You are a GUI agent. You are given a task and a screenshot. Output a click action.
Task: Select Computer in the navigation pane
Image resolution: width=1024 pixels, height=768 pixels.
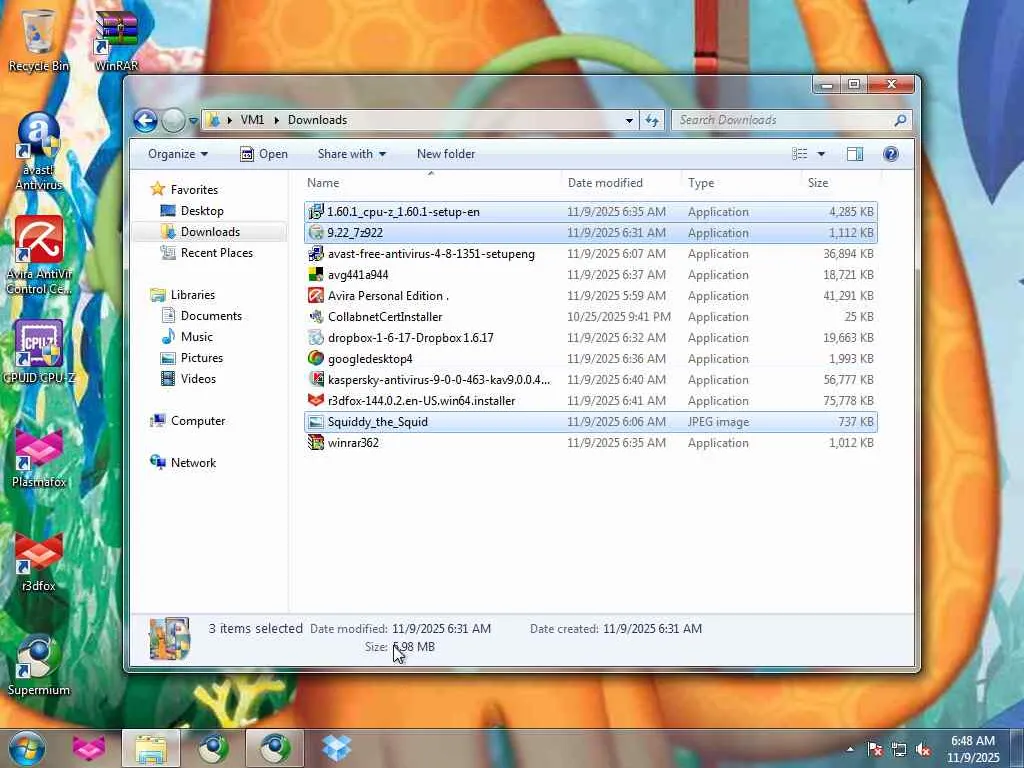[197, 421]
